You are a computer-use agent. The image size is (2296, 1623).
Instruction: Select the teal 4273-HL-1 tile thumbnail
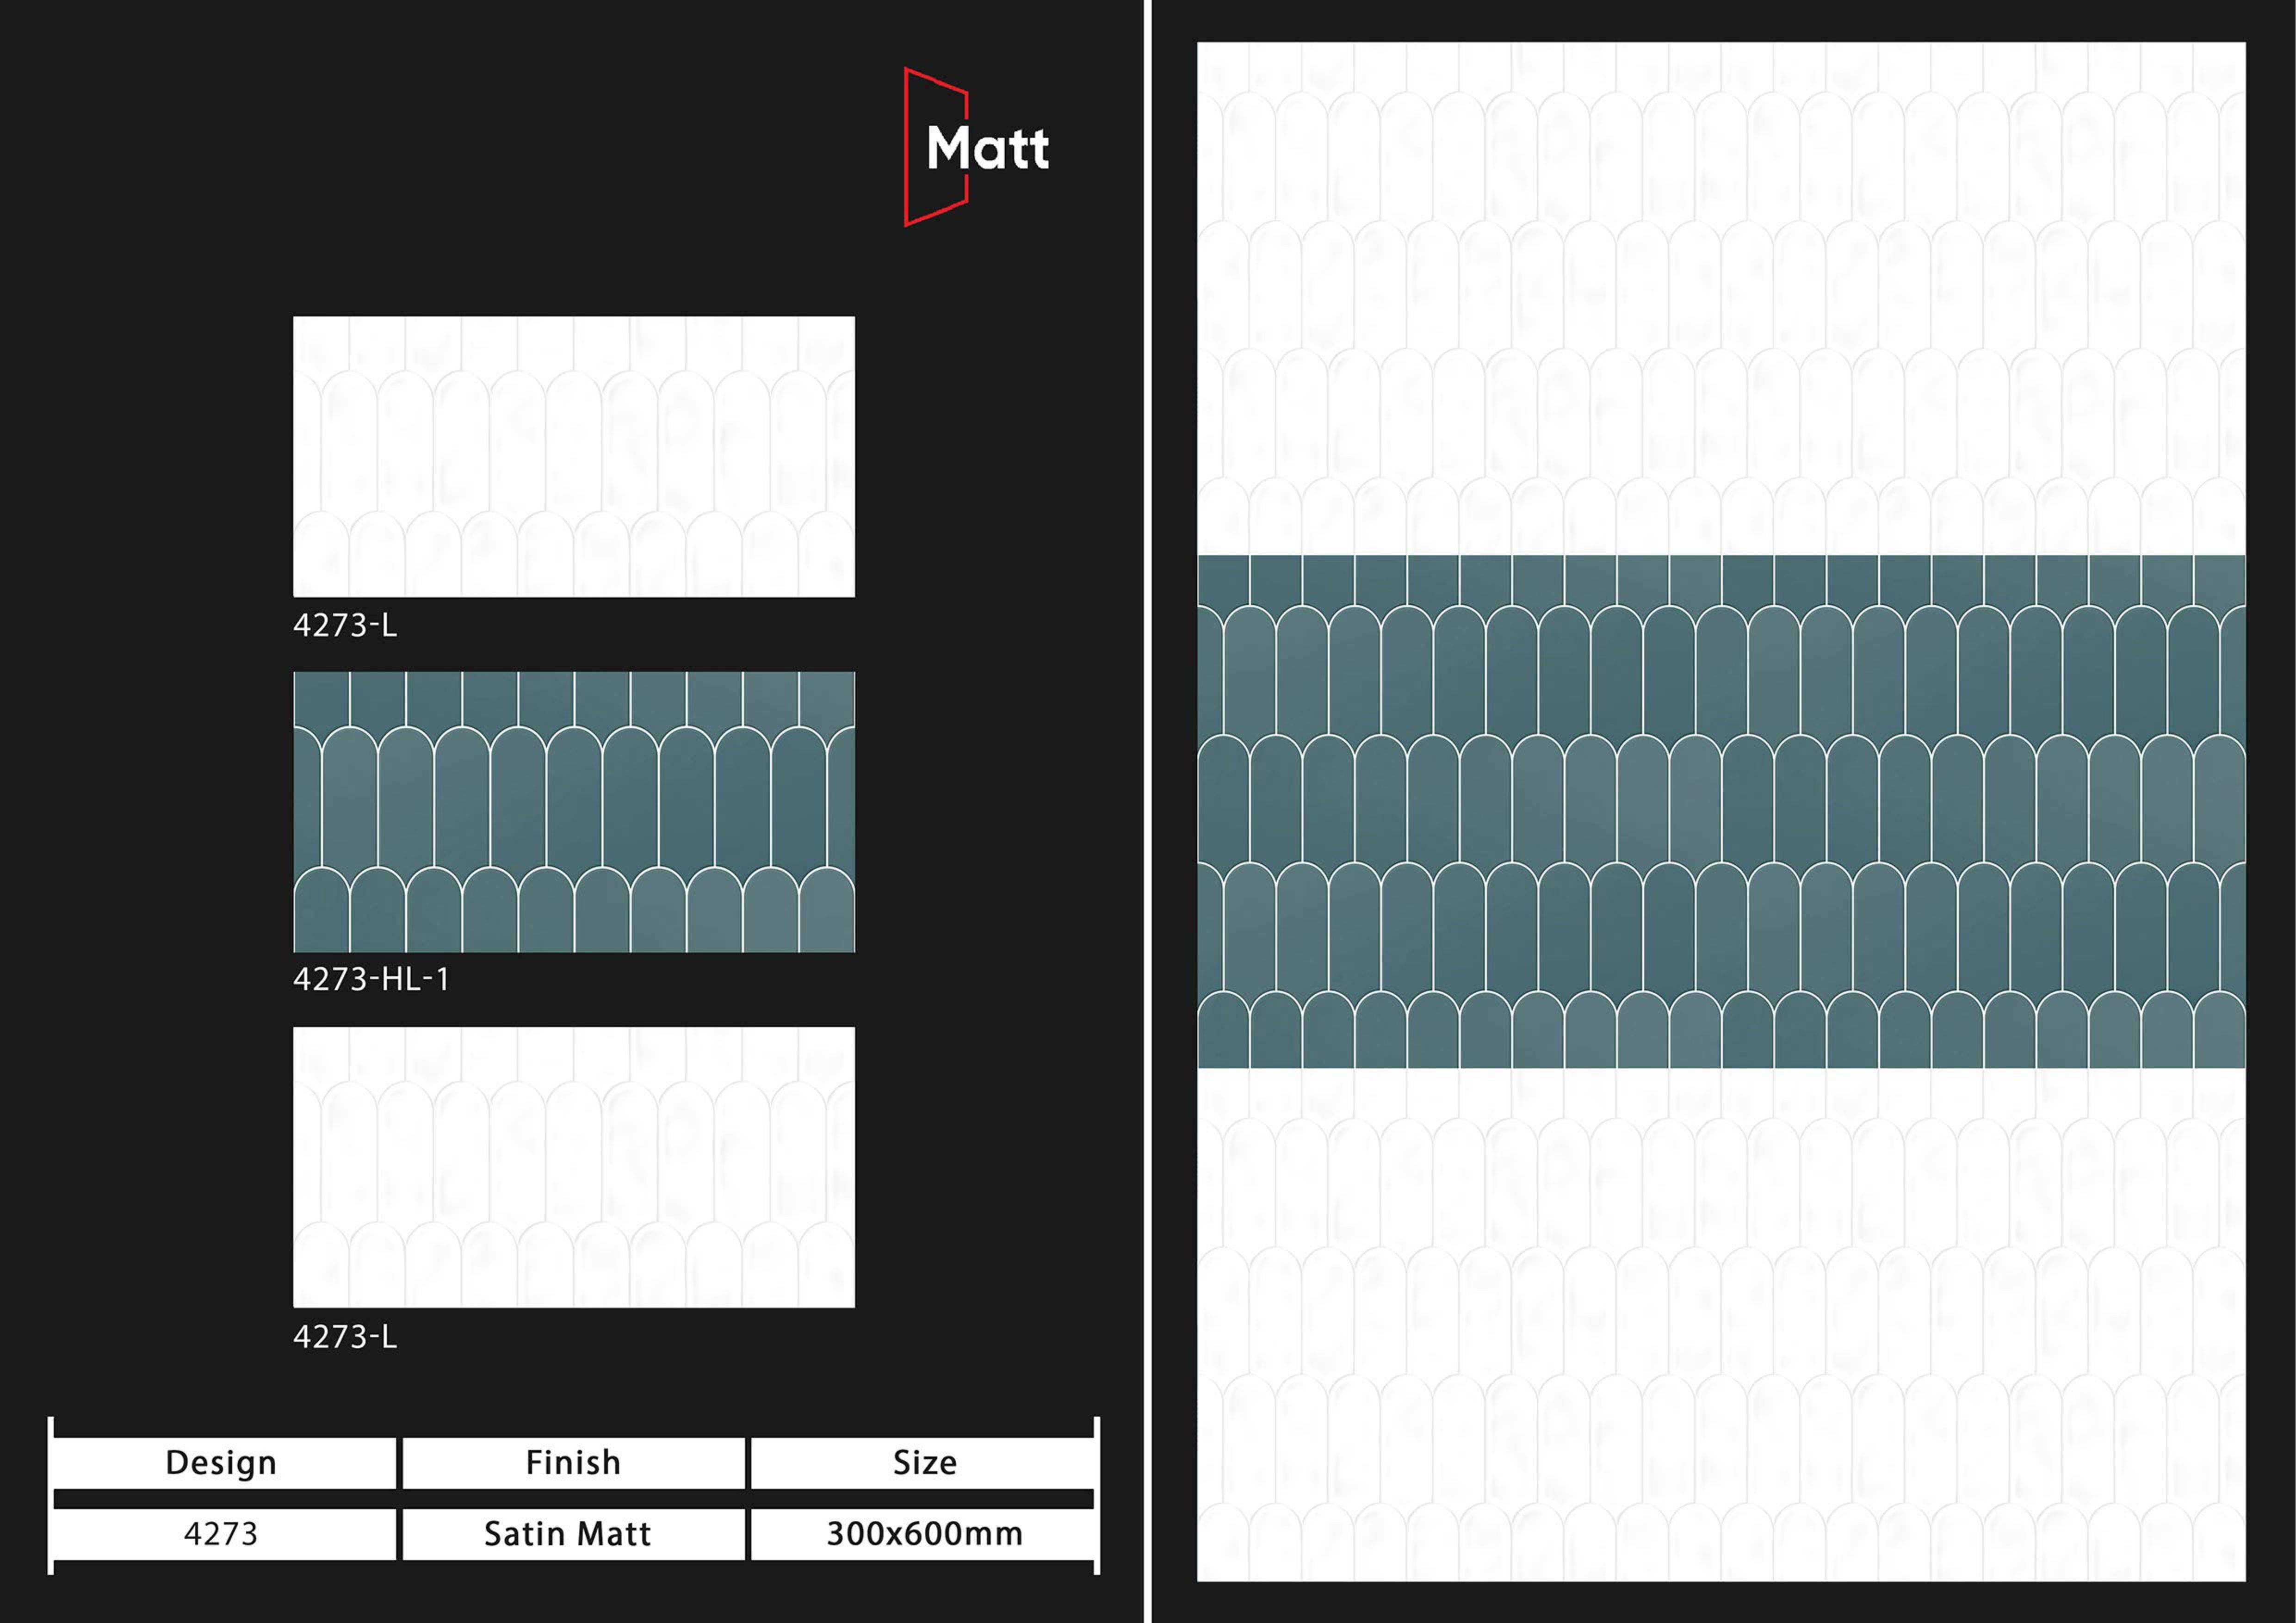point(573,811)
